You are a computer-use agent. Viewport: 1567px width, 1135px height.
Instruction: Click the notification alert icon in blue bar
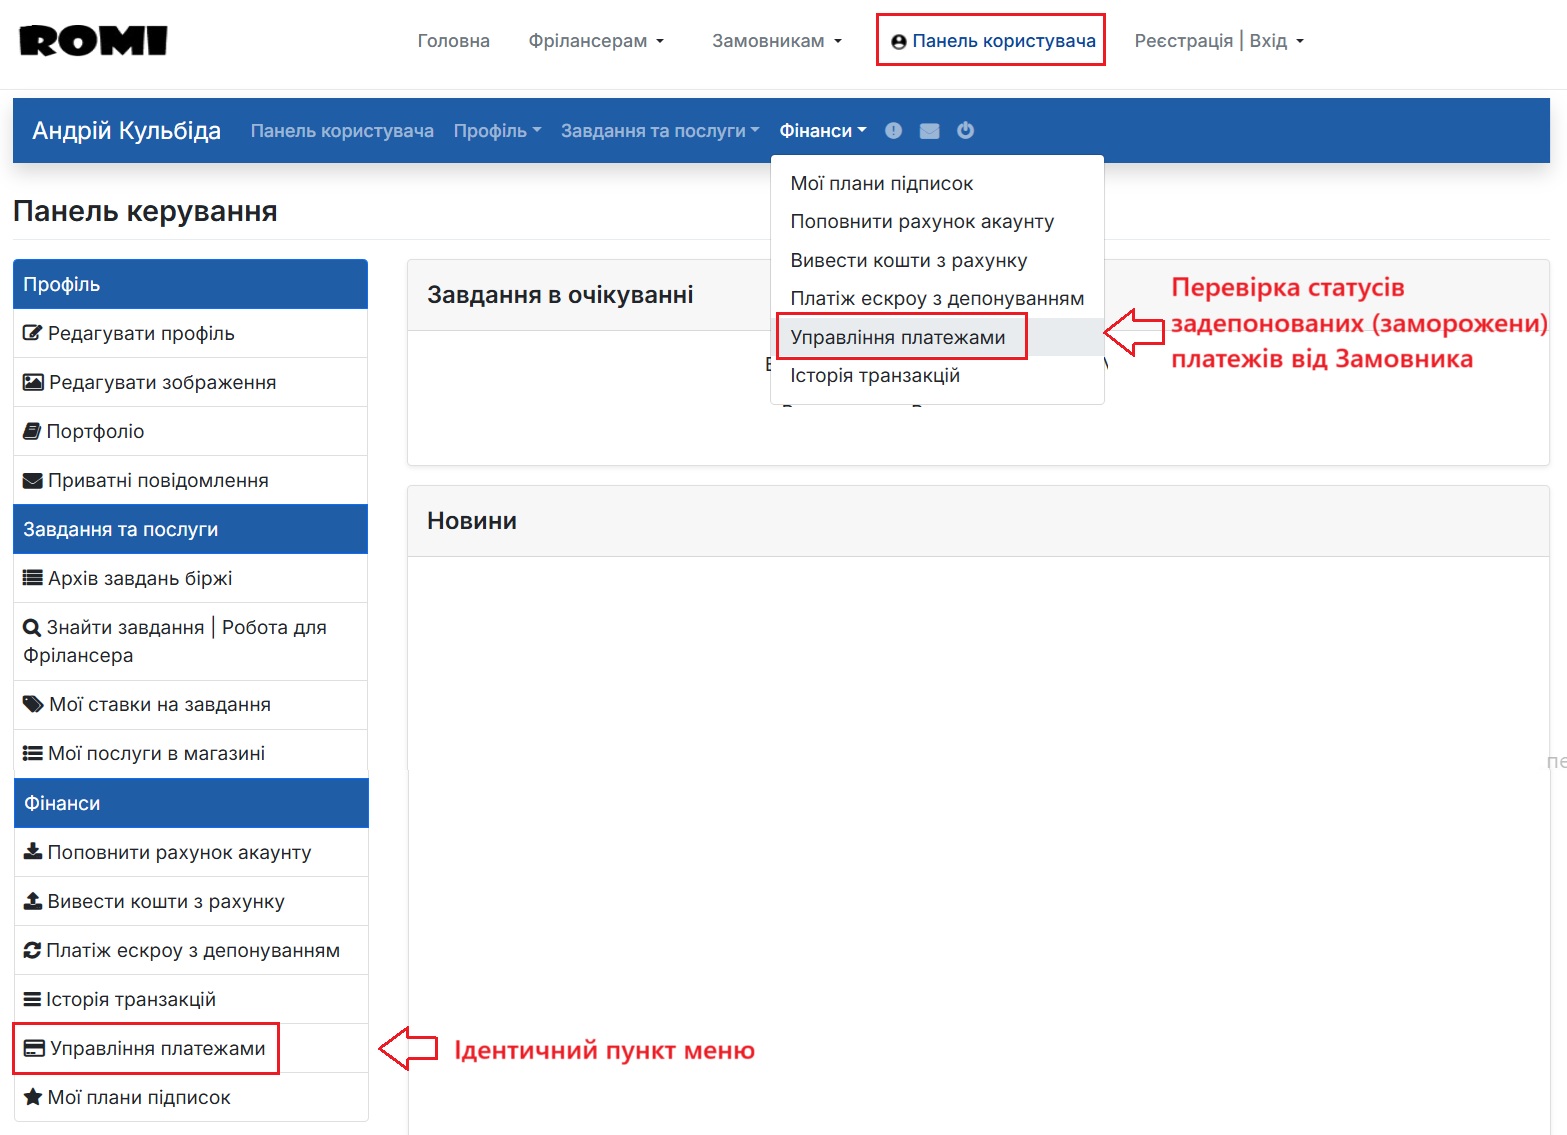click(x=893, y=131)
